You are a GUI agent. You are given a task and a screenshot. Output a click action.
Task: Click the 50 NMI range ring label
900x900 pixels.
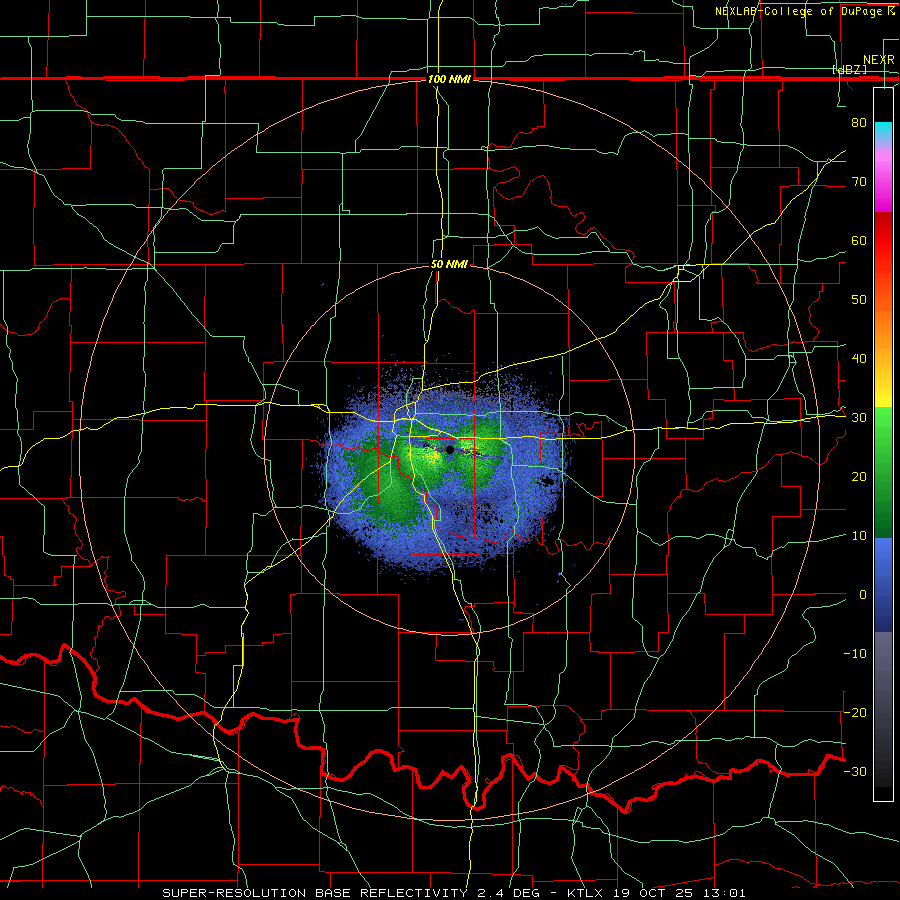pos(449,265)
